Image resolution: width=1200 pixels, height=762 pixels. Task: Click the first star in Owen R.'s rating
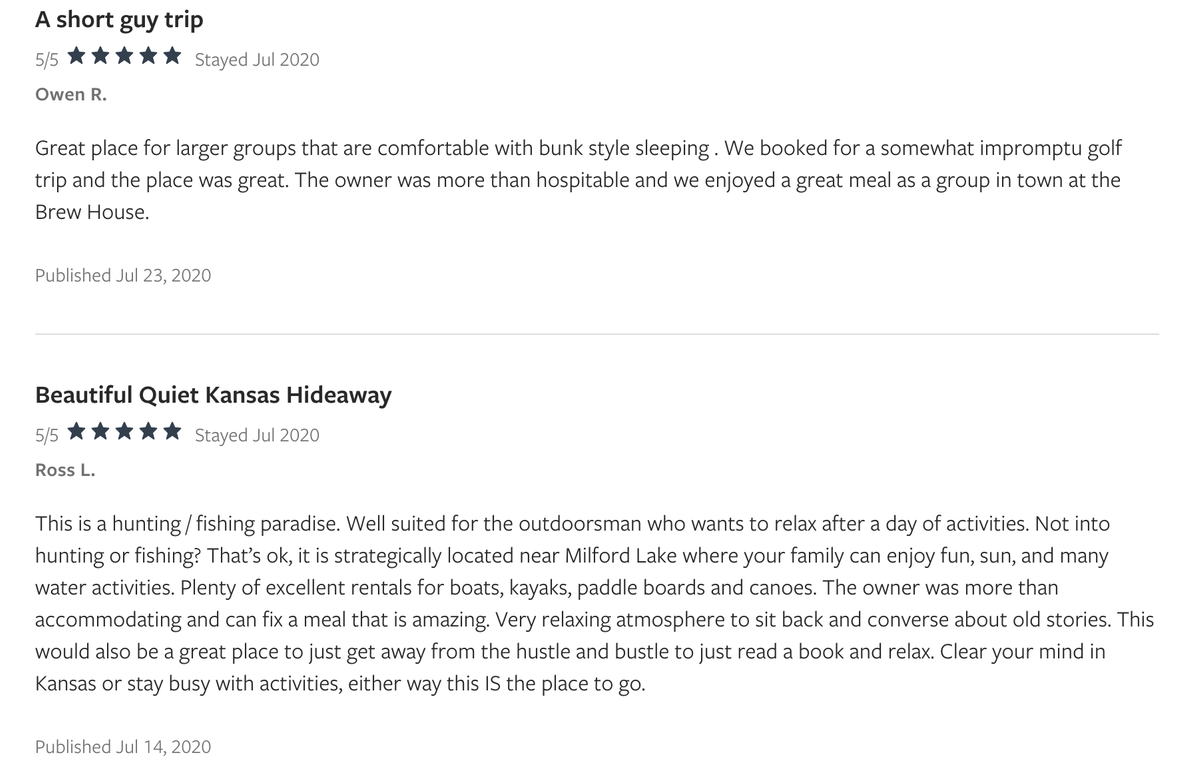[77, 57]
